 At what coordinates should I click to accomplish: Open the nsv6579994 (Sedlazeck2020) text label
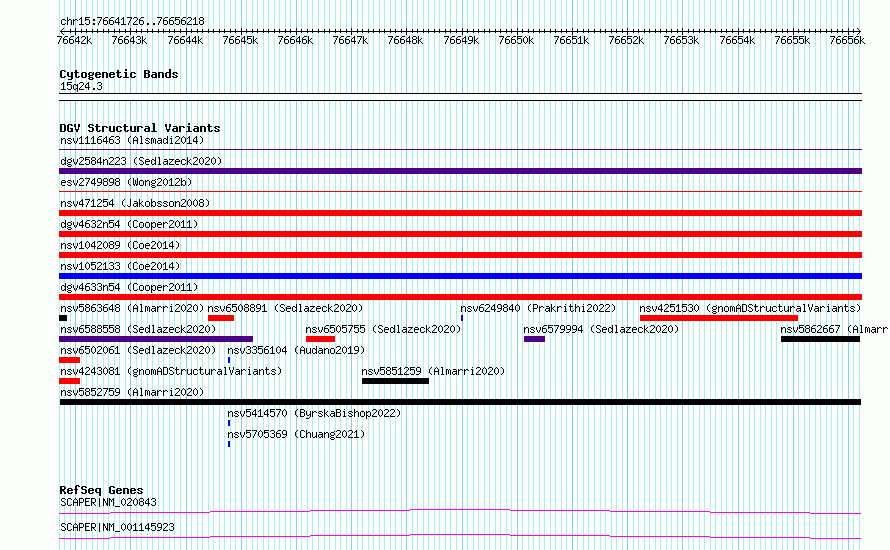coord(601,329)
